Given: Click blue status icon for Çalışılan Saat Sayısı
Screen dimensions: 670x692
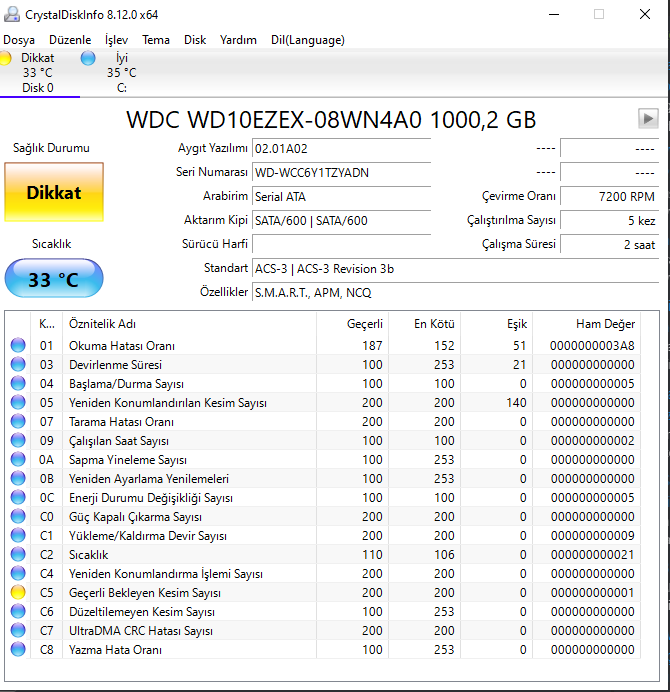Looking at the screenshot, I should pos(18,440).
